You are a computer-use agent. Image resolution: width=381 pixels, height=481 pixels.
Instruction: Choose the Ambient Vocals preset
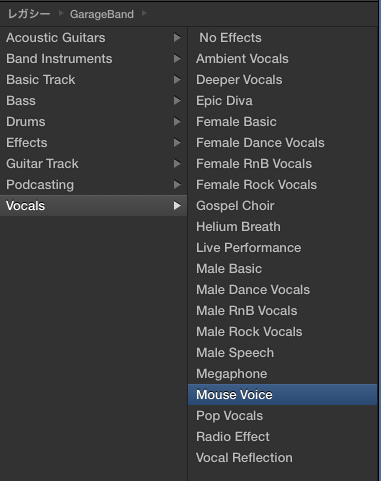coord(283,59)
